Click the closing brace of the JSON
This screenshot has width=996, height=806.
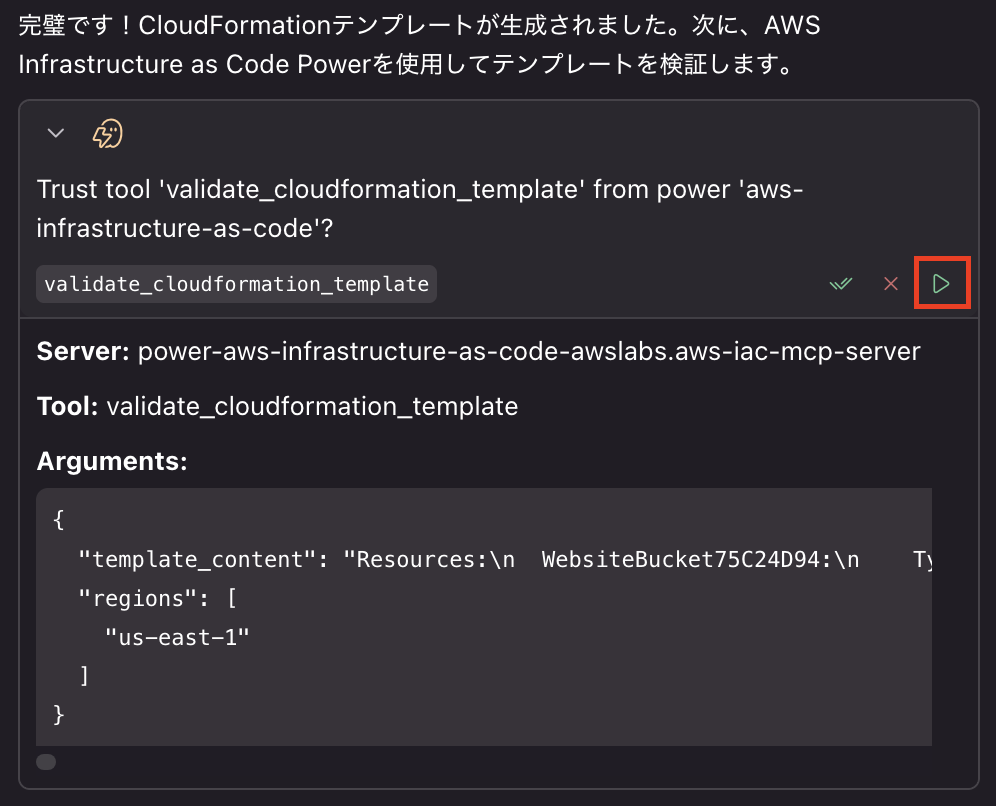pos(58,714)
